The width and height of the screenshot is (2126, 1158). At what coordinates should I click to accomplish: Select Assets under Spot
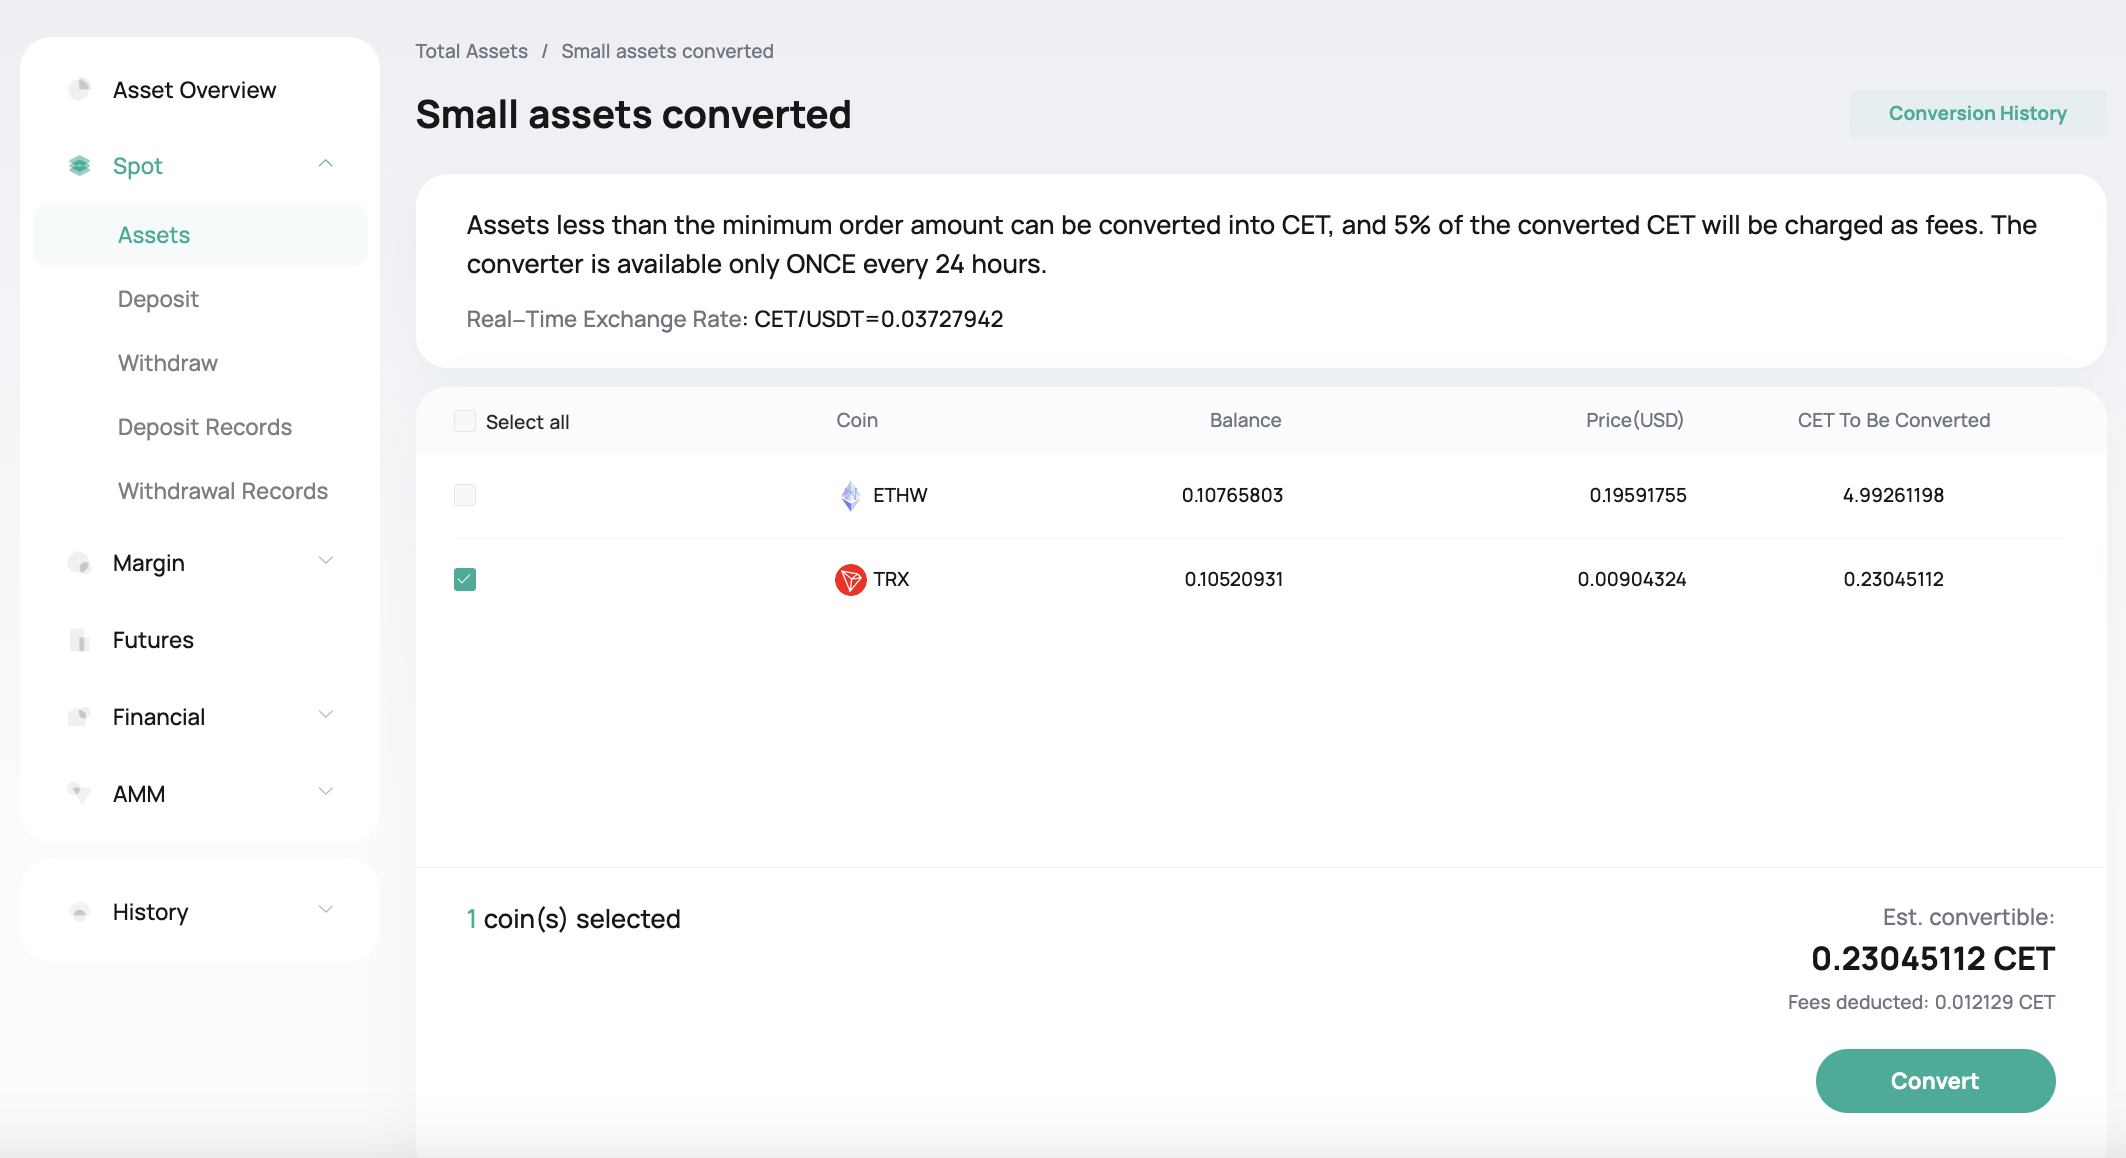pos(200,235)
